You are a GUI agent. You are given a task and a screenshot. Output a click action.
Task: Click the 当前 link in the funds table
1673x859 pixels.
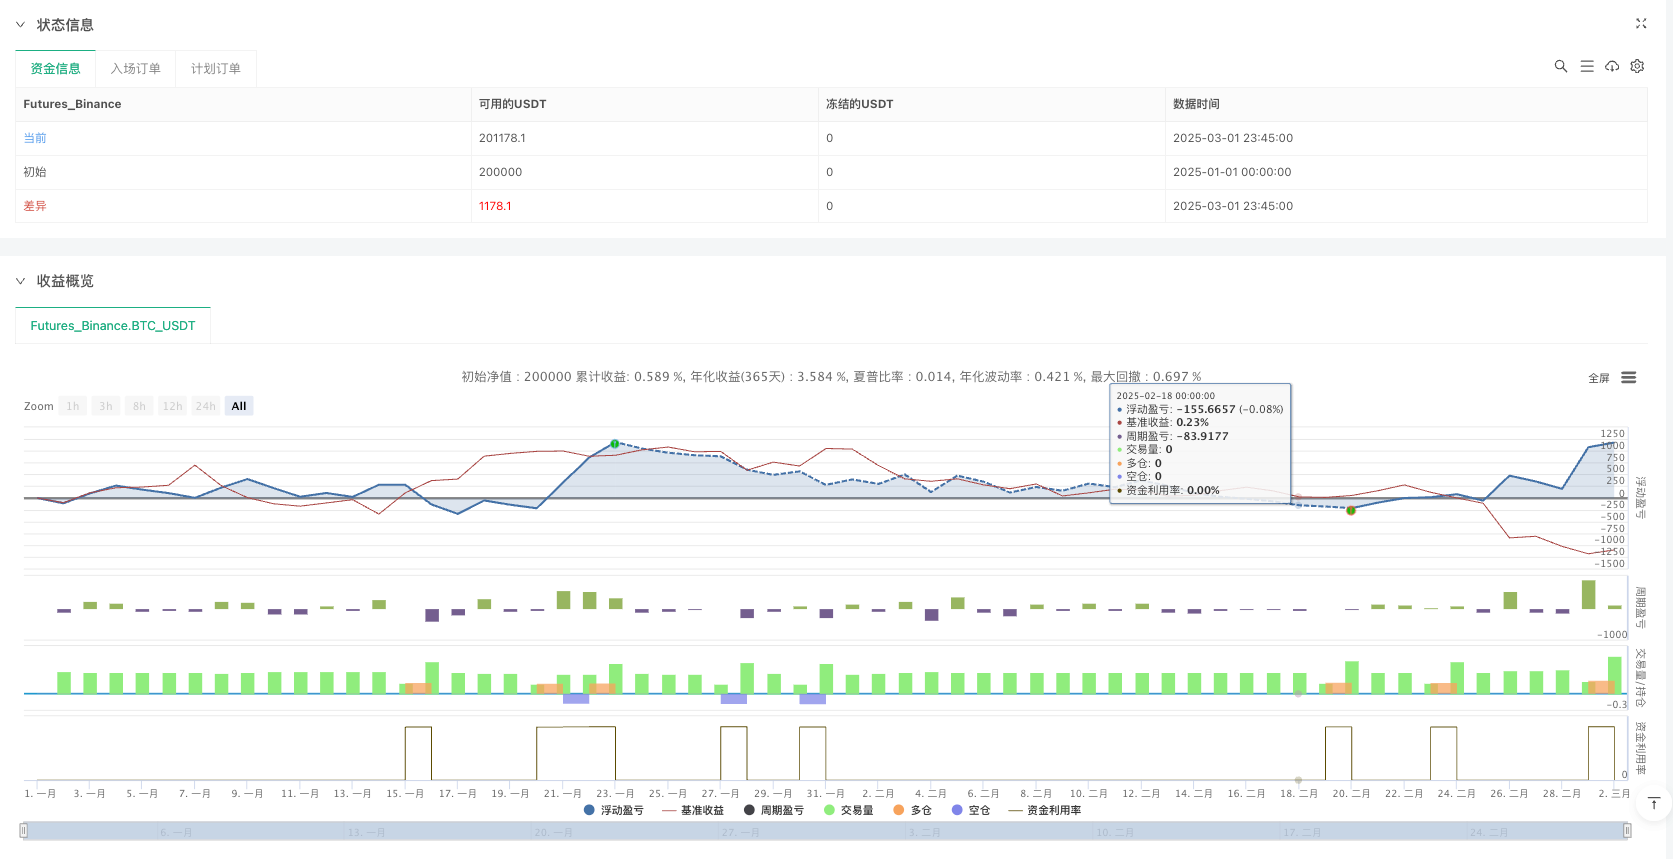pos(35,138)
